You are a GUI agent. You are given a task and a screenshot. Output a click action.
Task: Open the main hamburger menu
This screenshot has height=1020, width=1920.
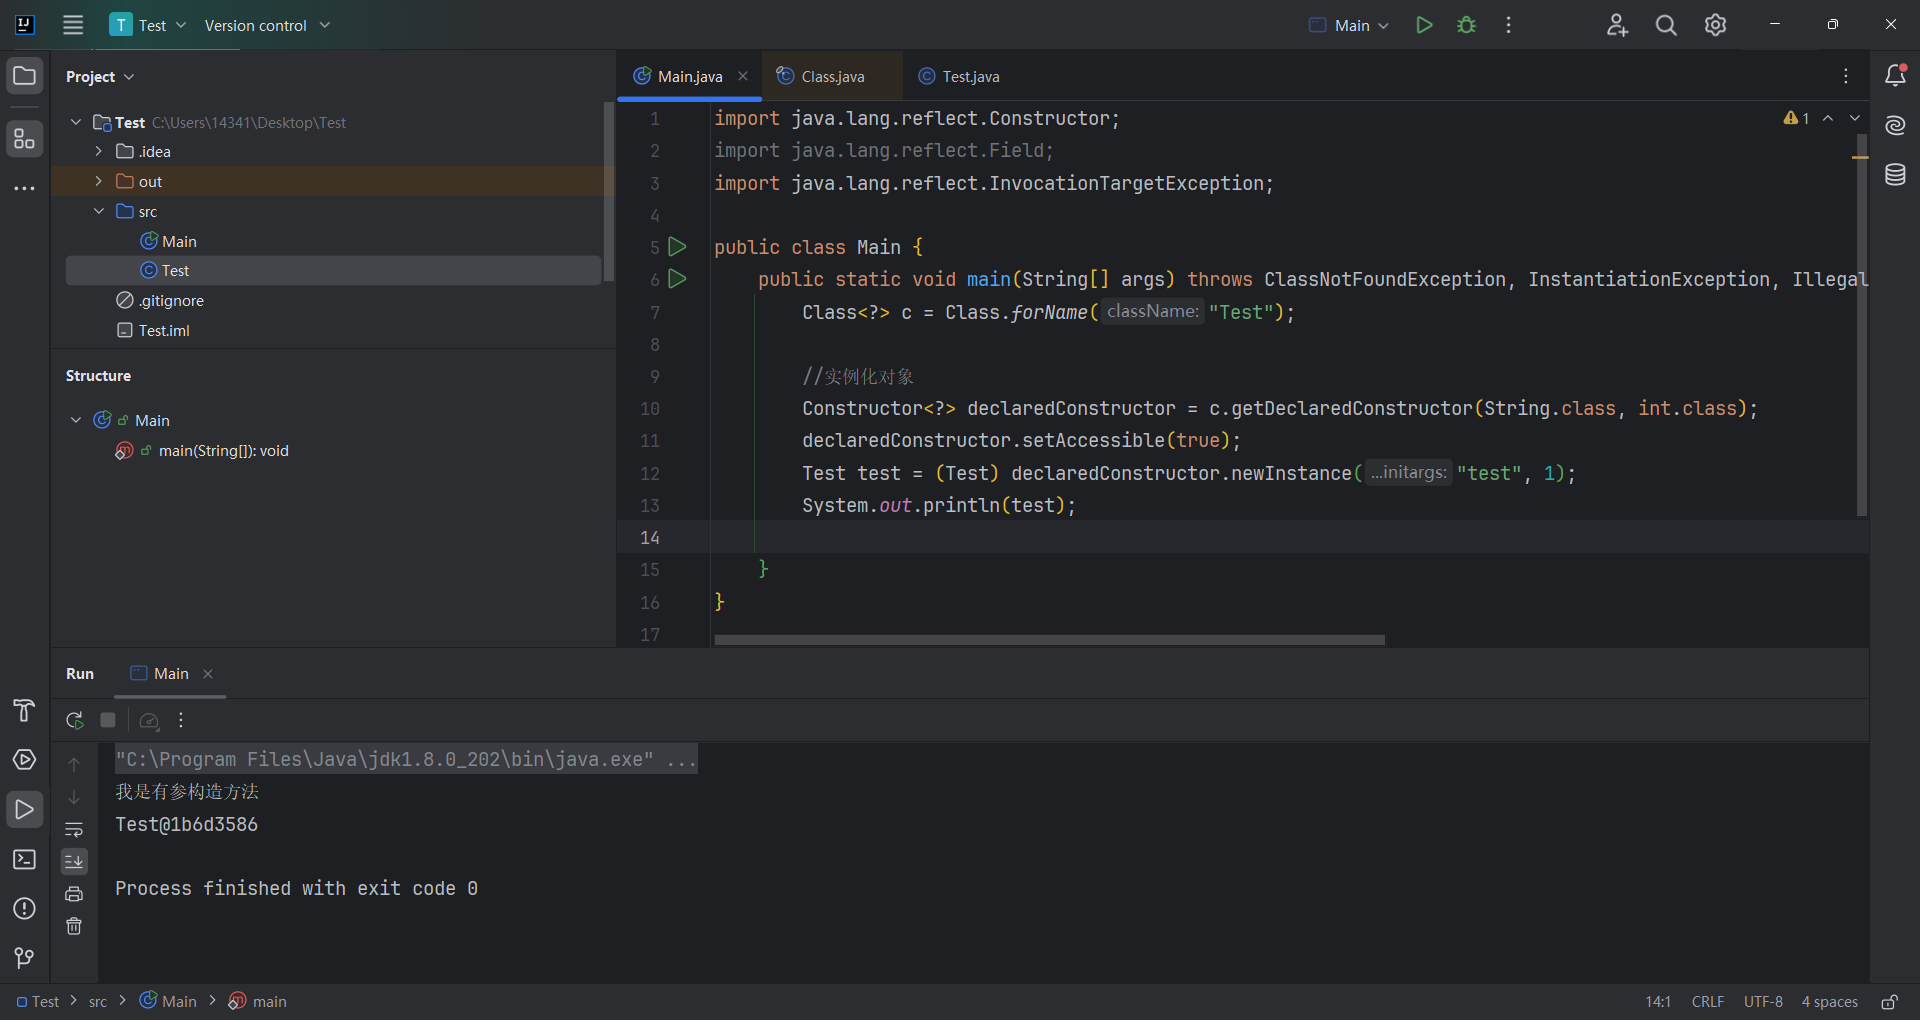point(73,25)
